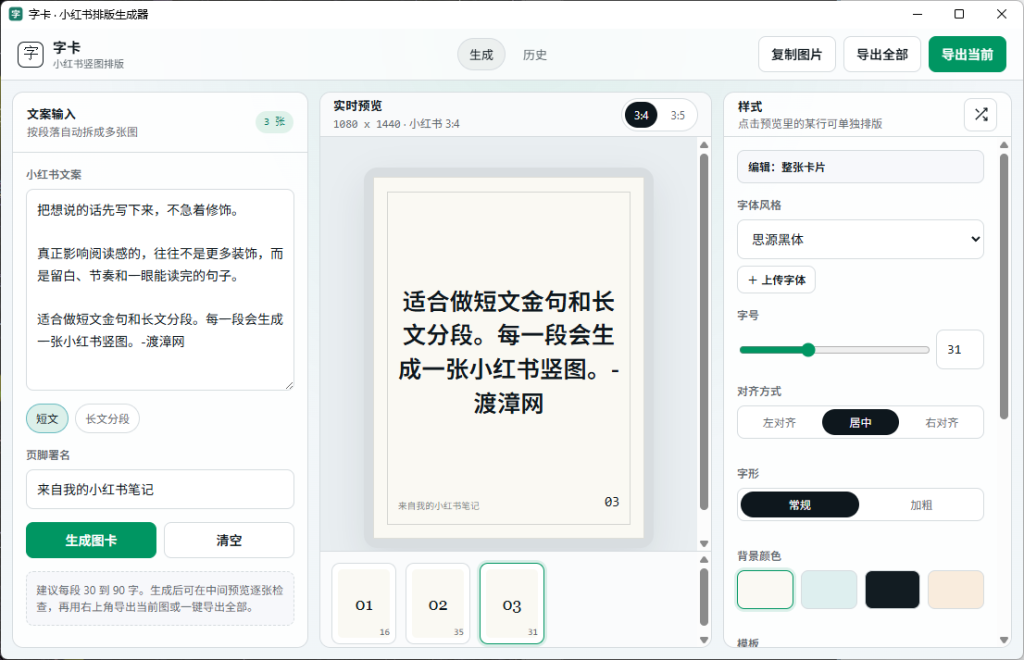The width and height of the screenshot is (1024, 660).
Task: Select the 加粗 font weight
Action: pyautogui.click(x=921, y=505)
